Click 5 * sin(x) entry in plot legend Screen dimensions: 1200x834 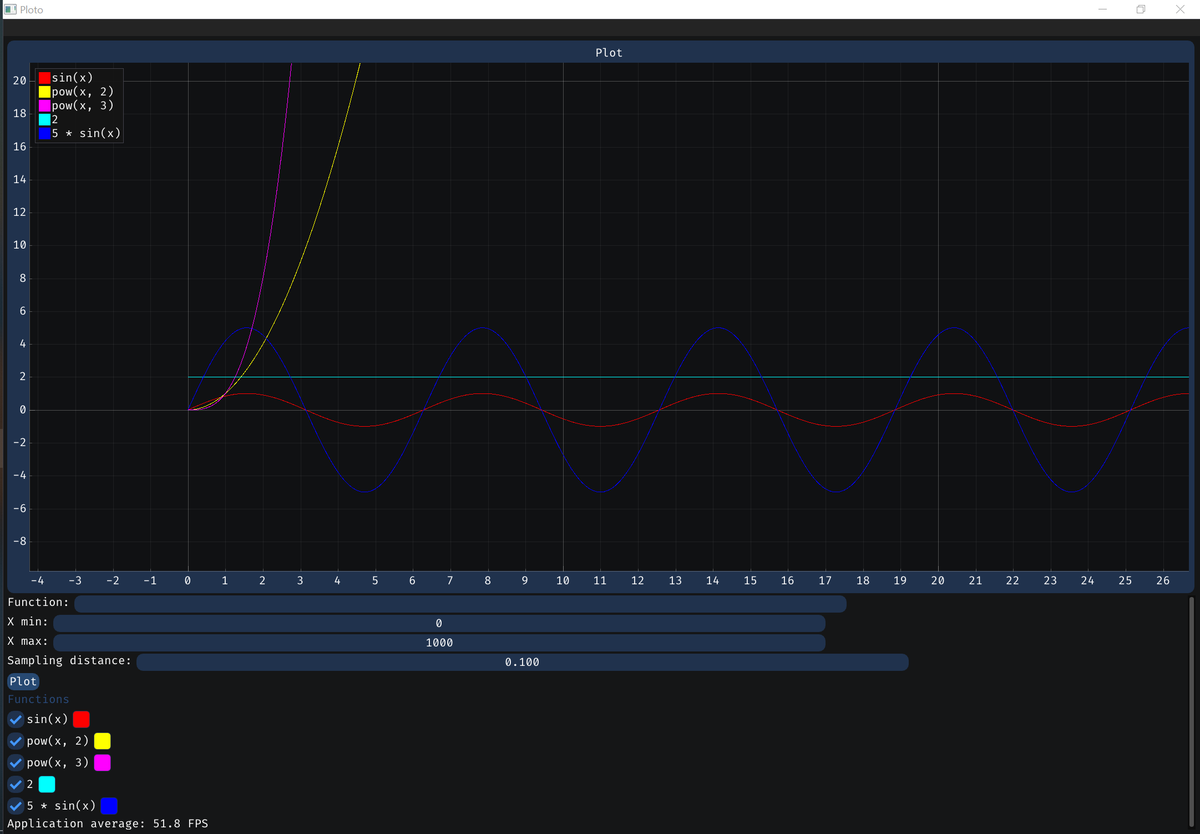(79, 133)
